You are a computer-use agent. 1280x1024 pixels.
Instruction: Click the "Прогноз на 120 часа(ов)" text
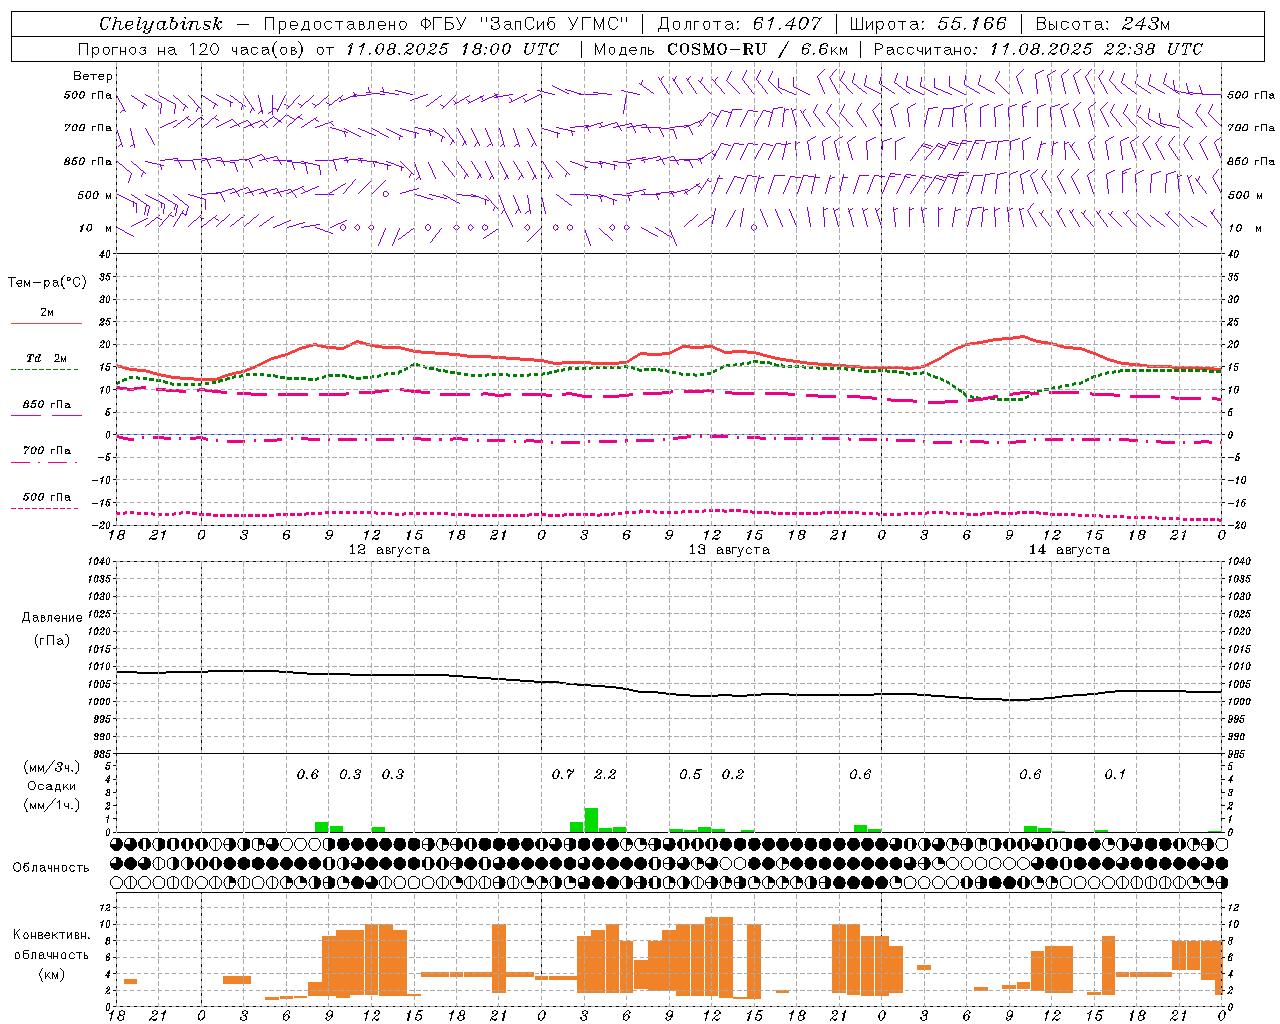point(192,49)
